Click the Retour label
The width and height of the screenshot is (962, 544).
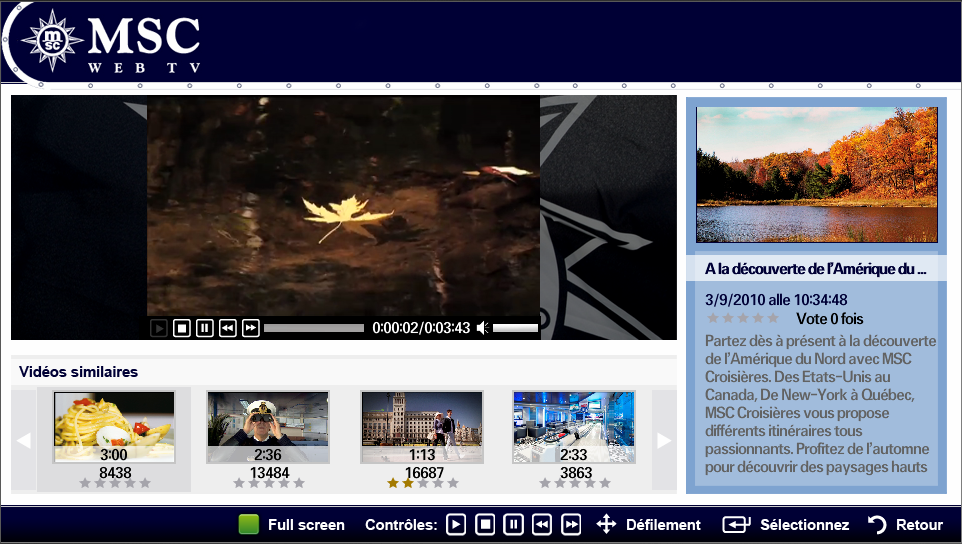[x=919, y=525]
